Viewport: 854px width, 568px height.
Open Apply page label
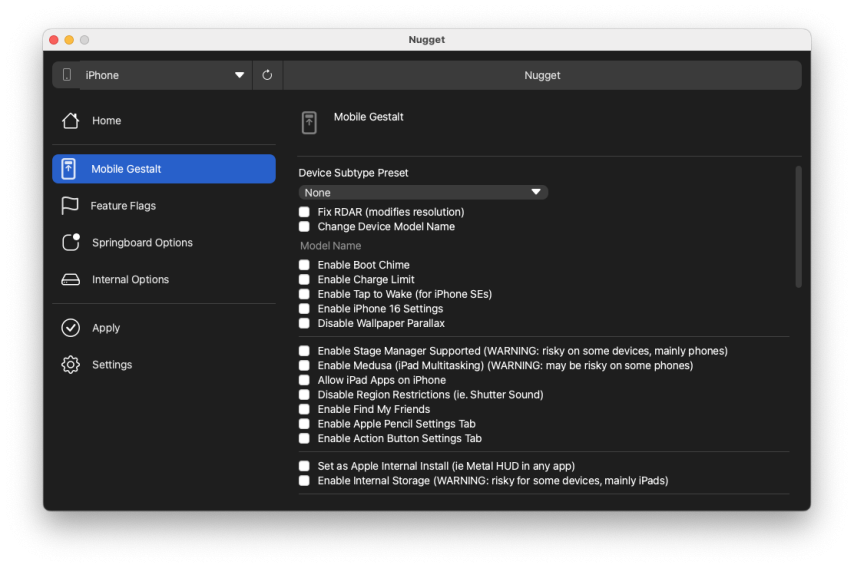[x=106, y=328]
